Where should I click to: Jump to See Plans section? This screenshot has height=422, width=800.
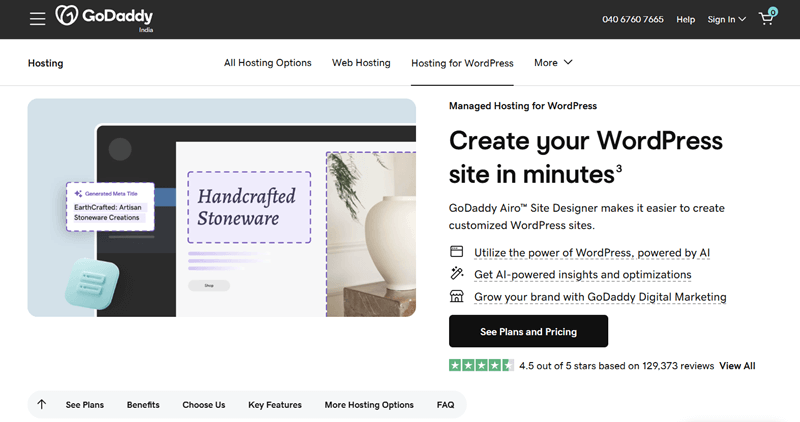click(85, 405)
